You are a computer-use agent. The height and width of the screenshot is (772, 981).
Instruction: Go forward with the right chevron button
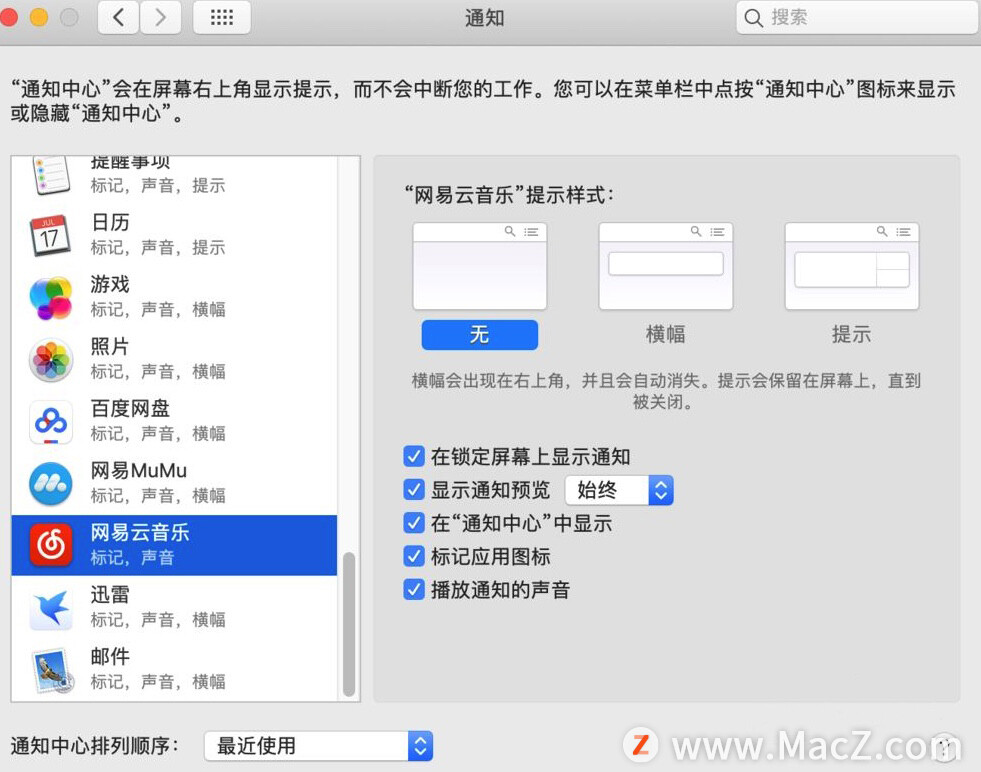point(160,17)
